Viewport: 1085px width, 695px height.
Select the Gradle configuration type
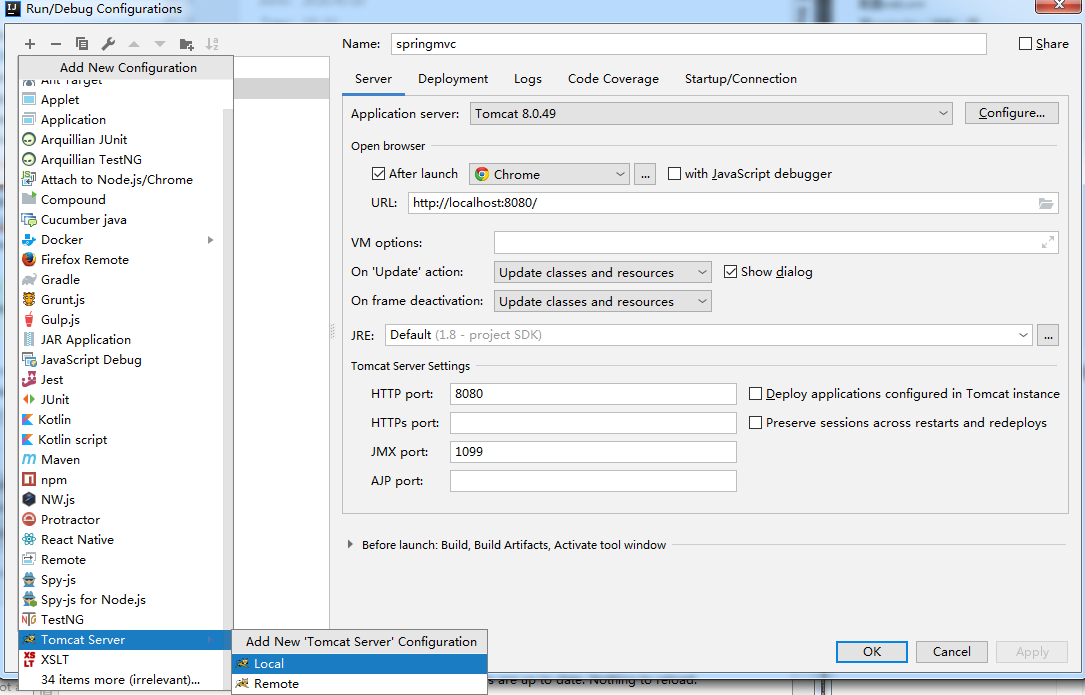click(122, 280)
